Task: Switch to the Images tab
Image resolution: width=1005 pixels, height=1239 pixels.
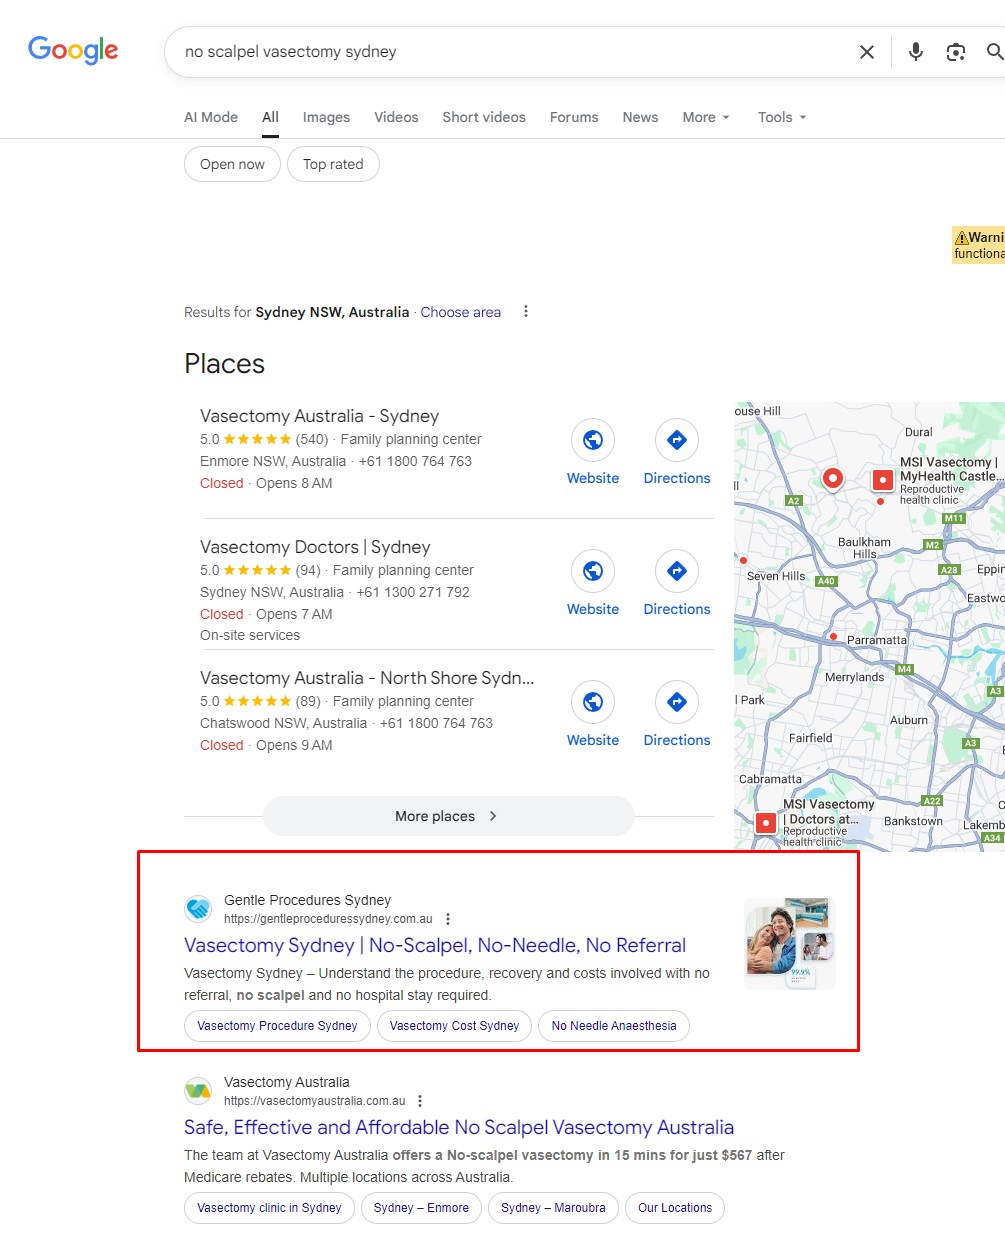Action: [x=326, y=117]
